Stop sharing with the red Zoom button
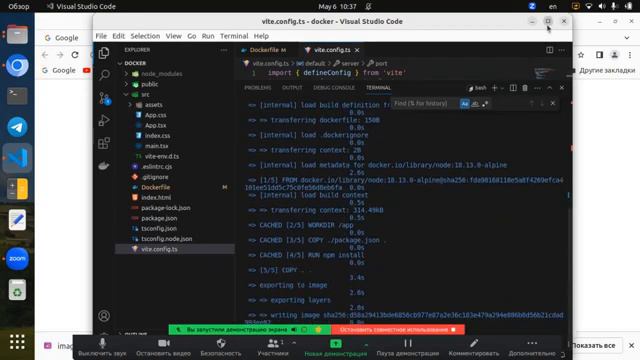This screenshot has height=360, width=640. (398, 329)
